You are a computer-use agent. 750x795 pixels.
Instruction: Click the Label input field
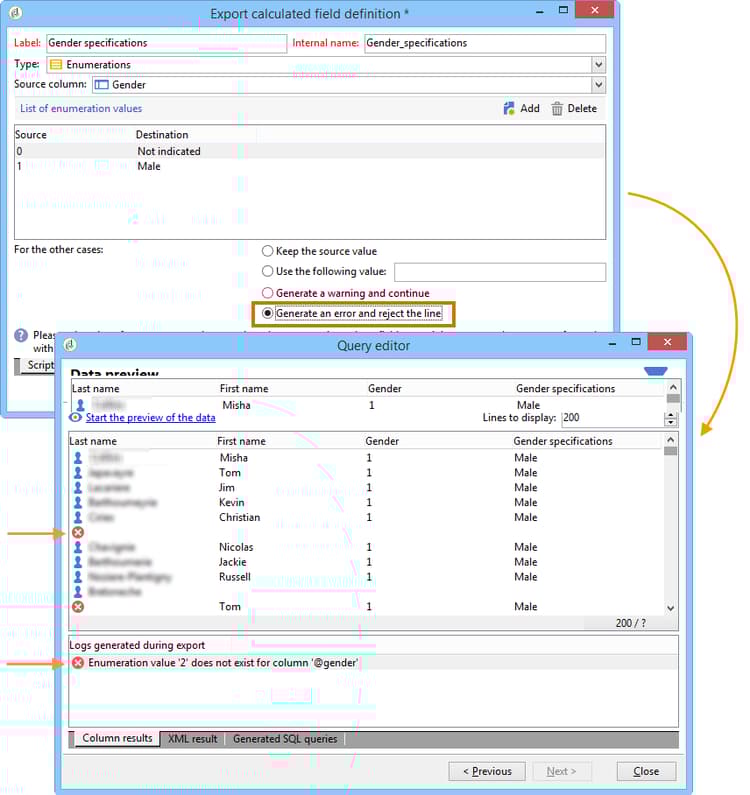click(166, 43)
